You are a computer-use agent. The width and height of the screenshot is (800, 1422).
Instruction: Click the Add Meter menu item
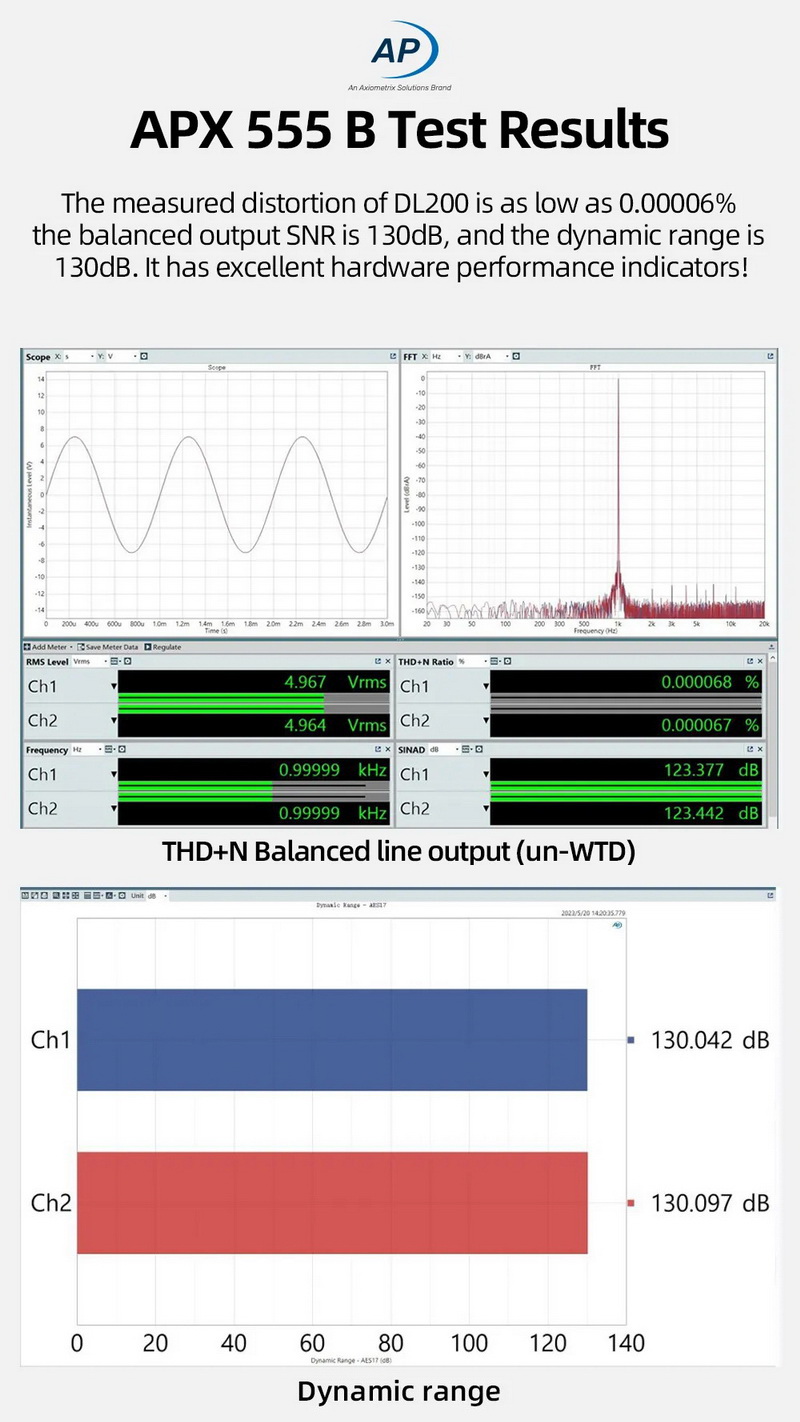(44, 647)
